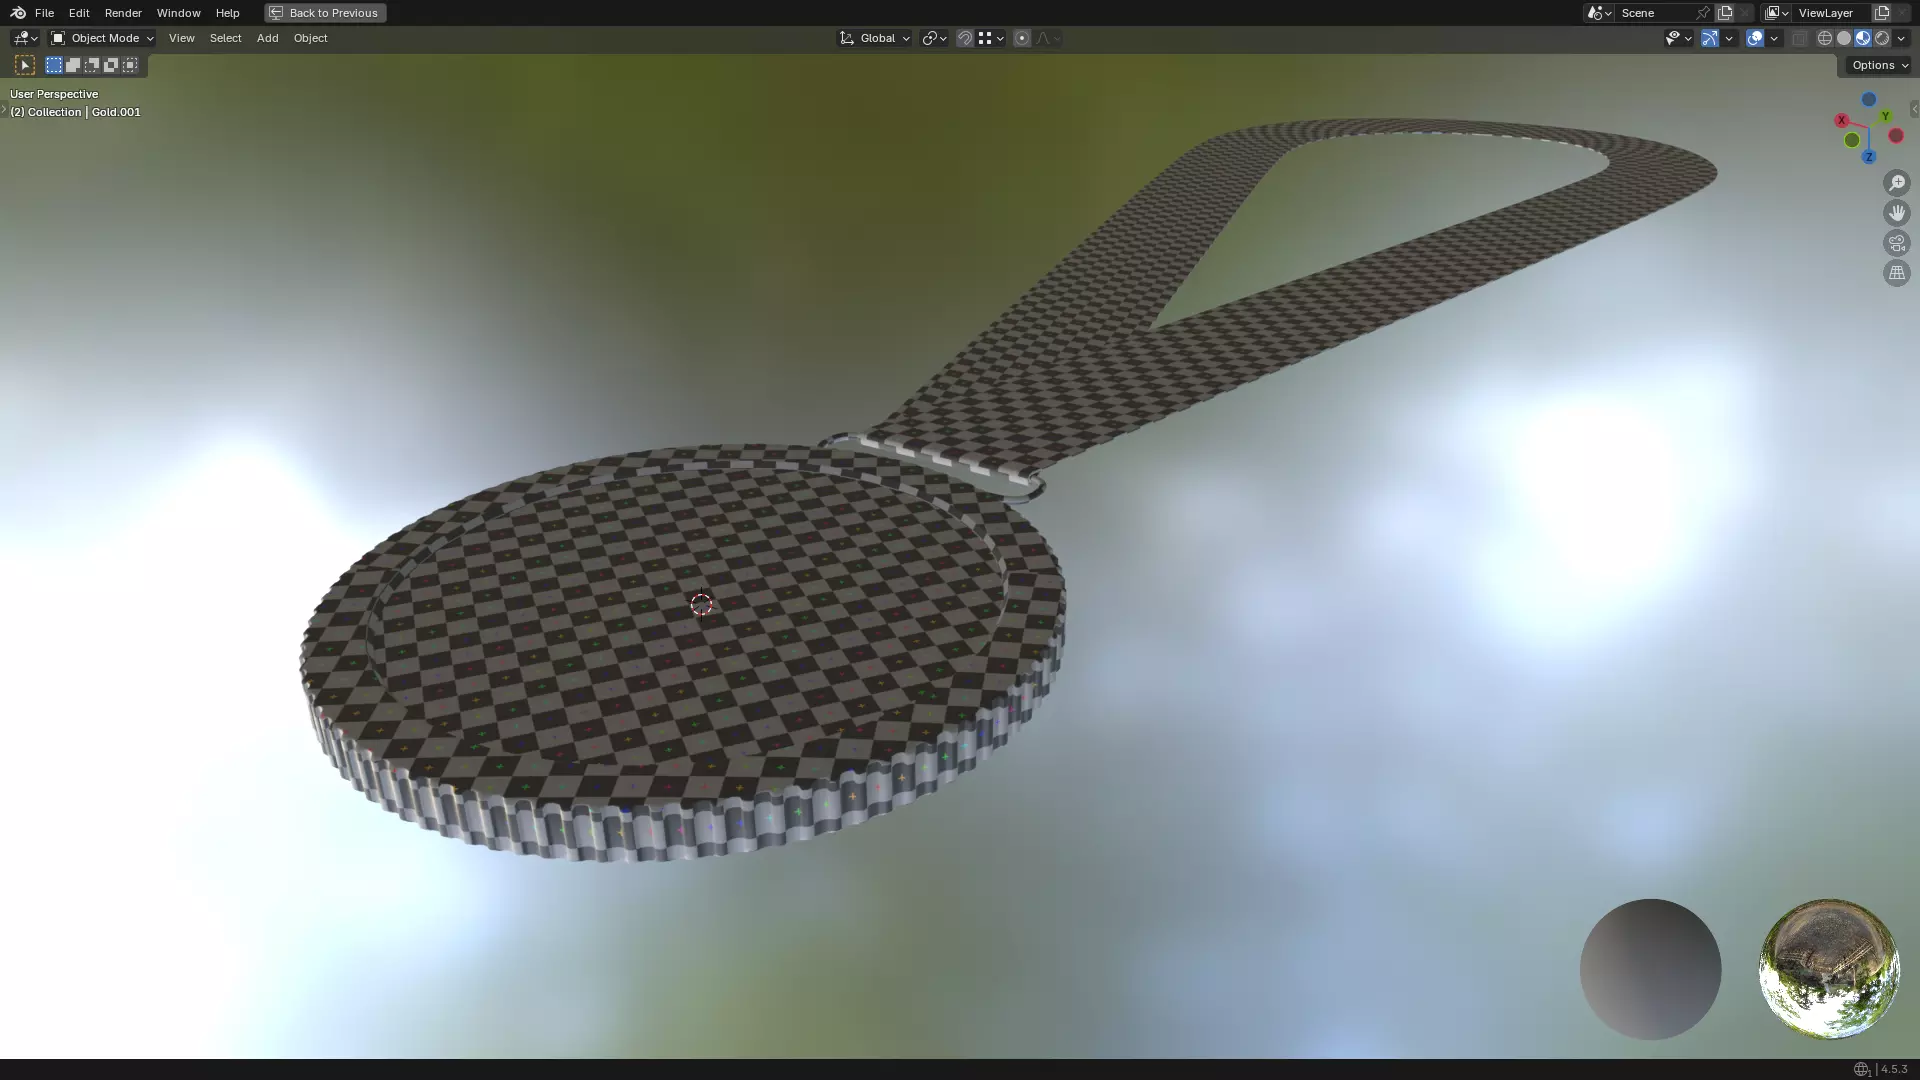This screenshot has height=1080, width=1920.
Task: Open Global transform orientation dropdown
Action: click(874, 38)
